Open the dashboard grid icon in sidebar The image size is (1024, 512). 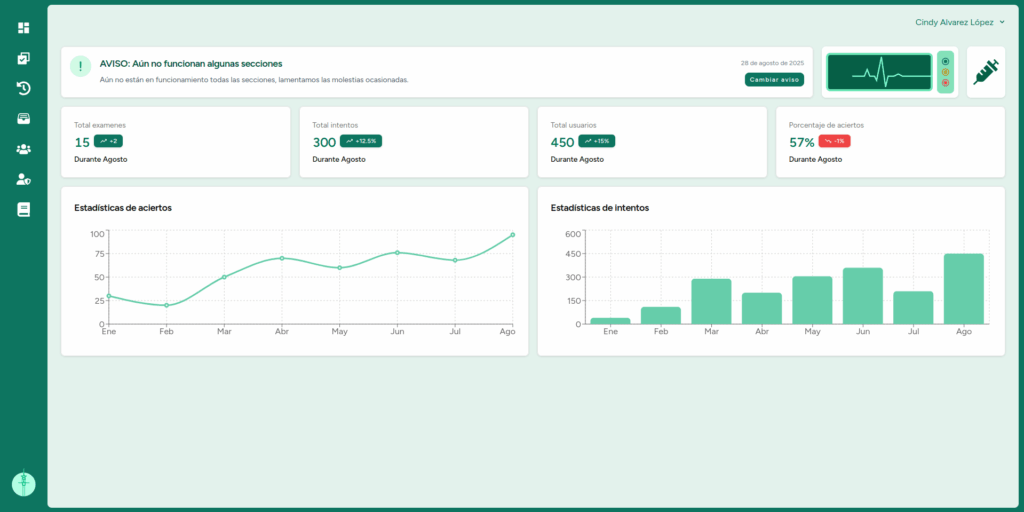pos(23,28)
